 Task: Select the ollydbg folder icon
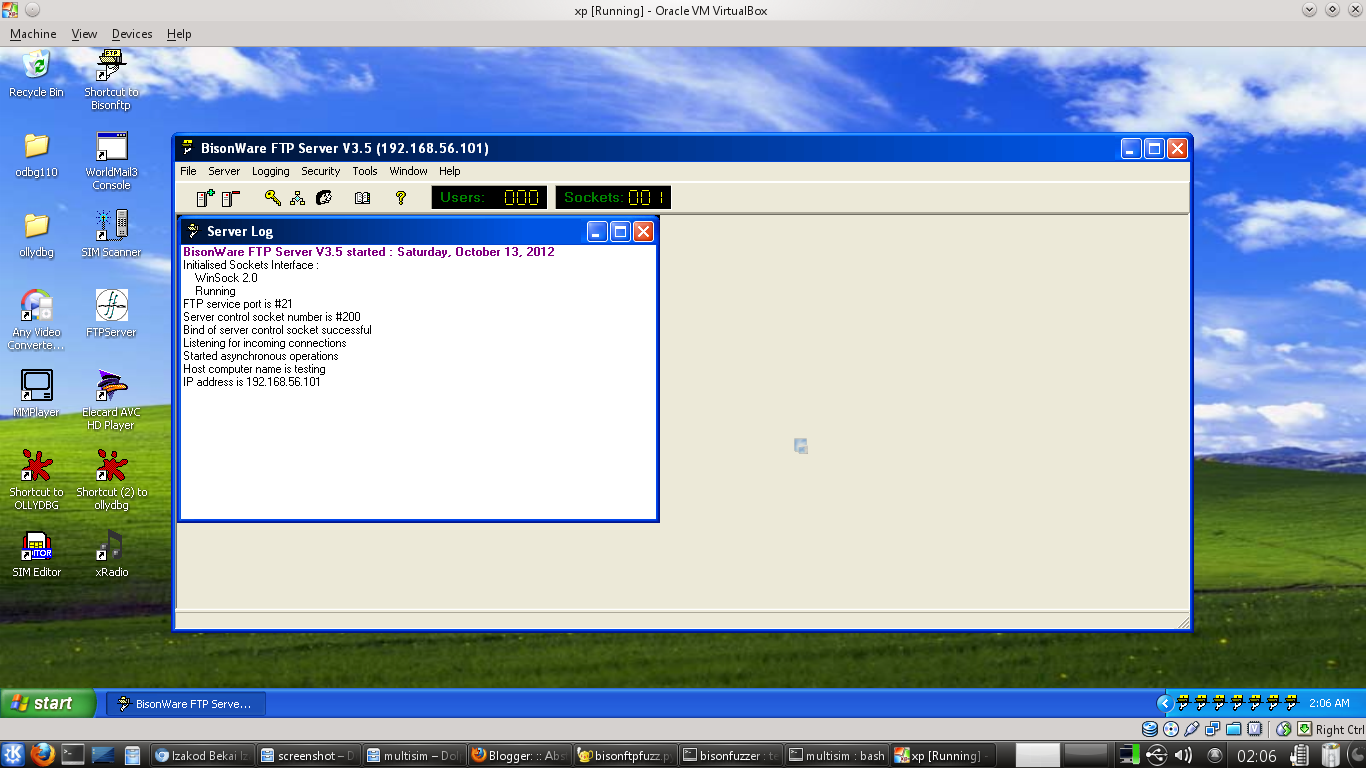click(x=36, y=235)
